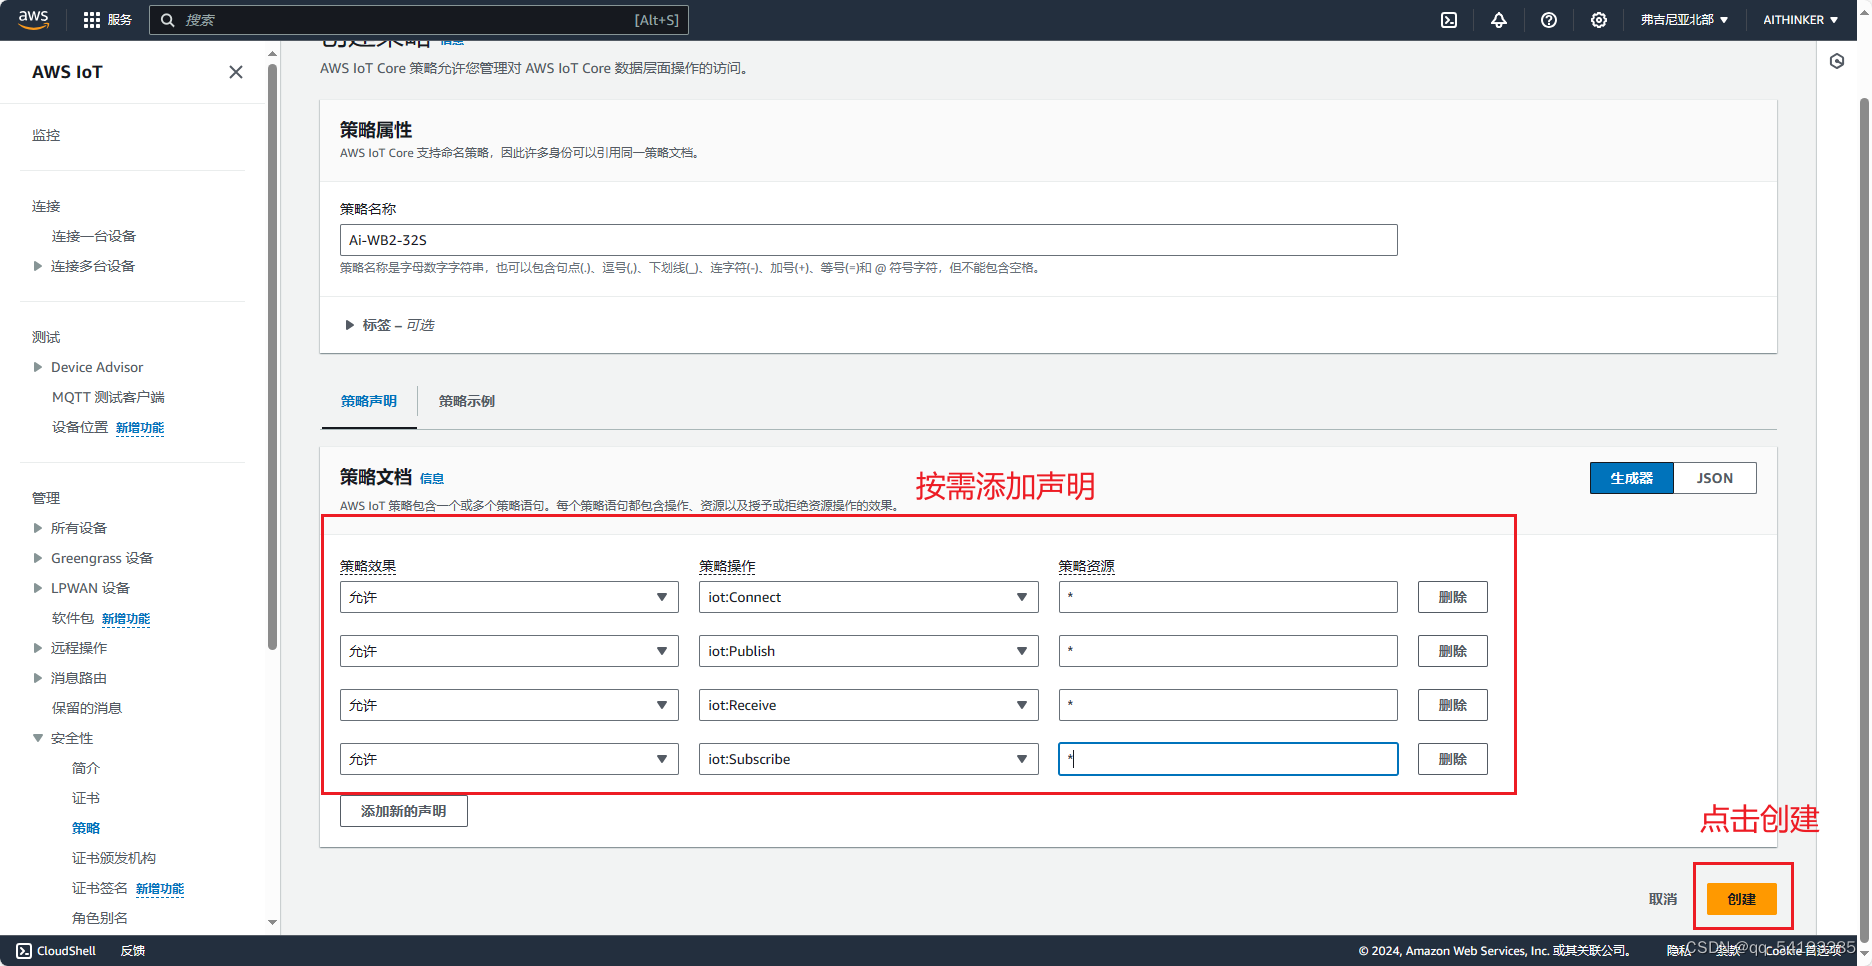Open 设备位置 in sidebar

80,427
